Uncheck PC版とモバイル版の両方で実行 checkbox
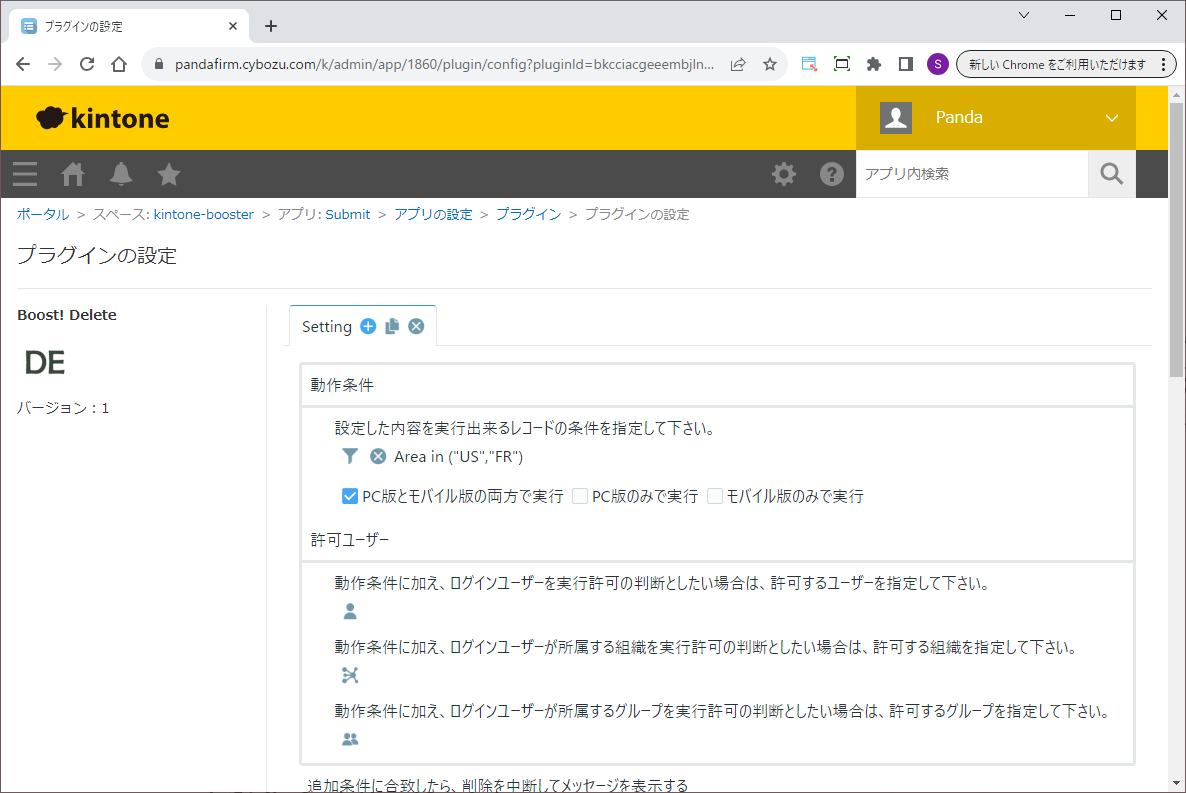The width and height of the screenshot is (1186, 793). pos(350,496)
